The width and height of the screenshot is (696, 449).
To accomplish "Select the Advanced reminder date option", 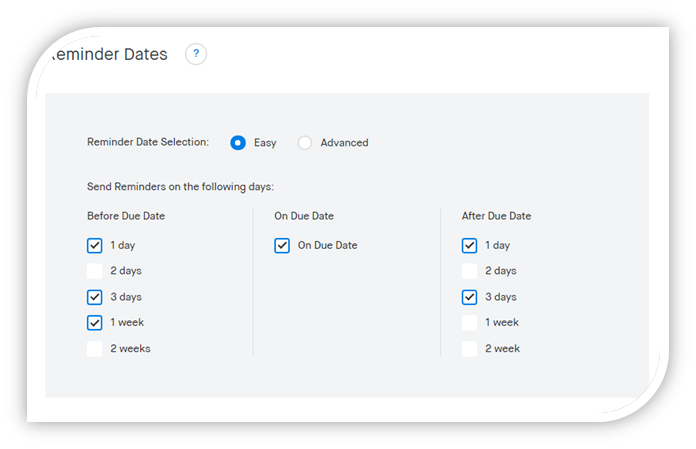I will point(304,143).
